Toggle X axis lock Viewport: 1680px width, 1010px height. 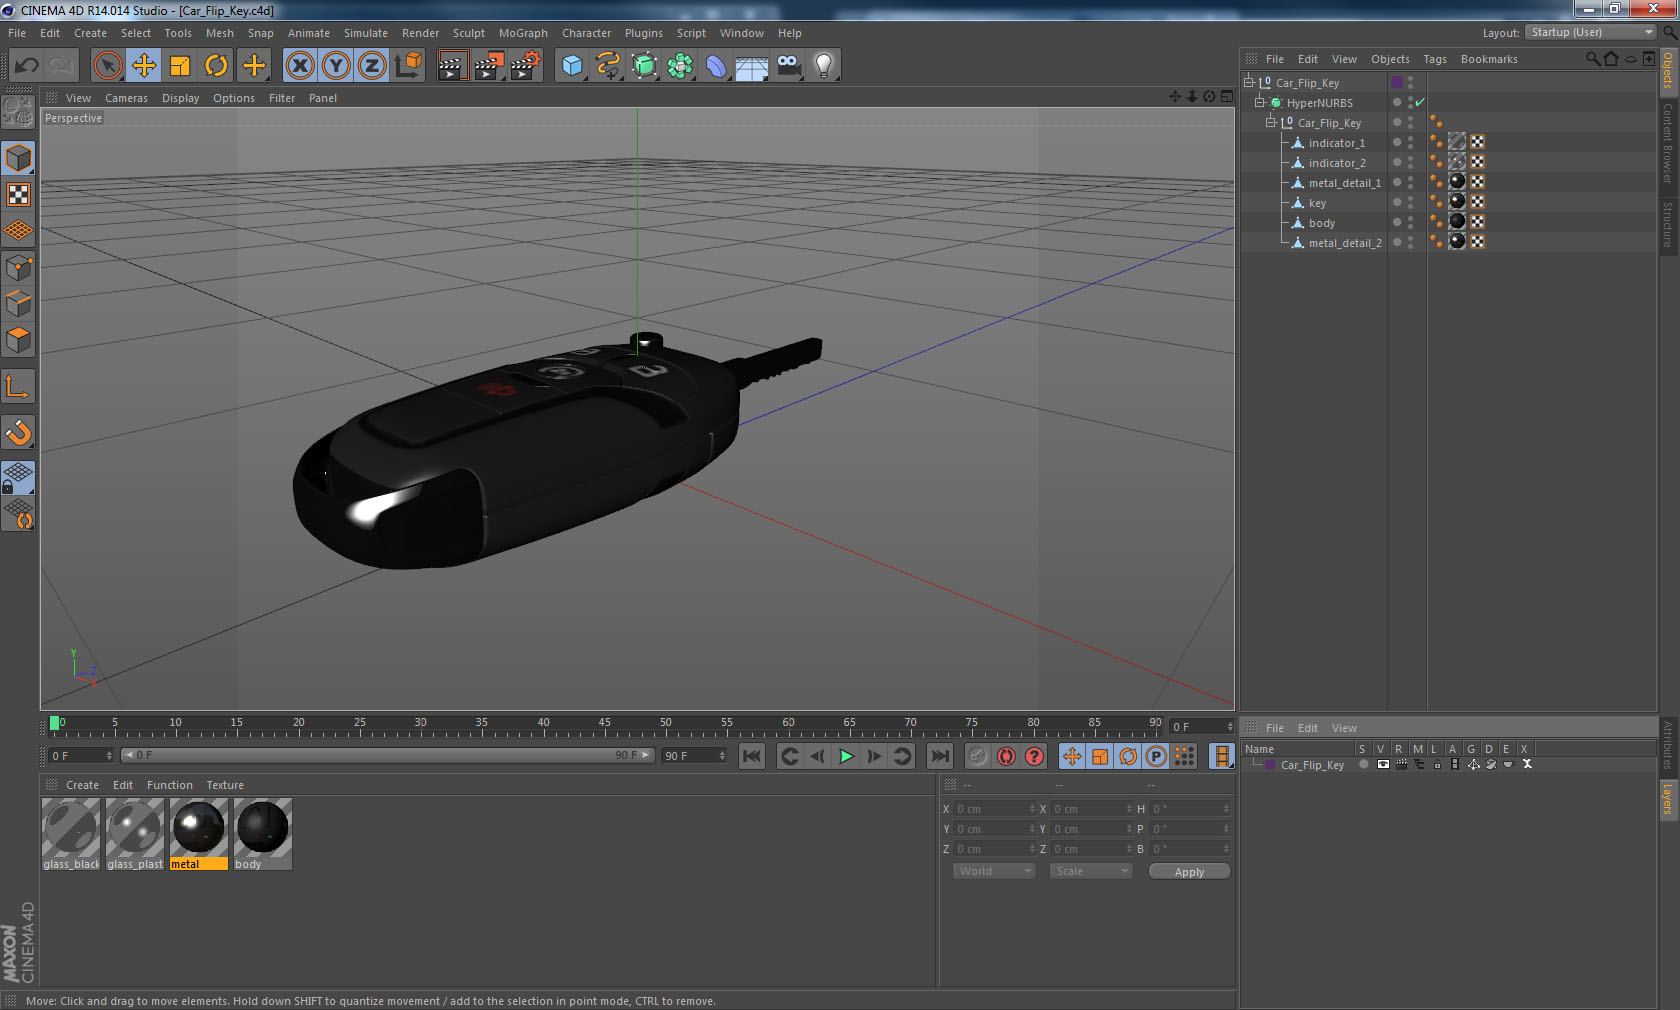299,66
